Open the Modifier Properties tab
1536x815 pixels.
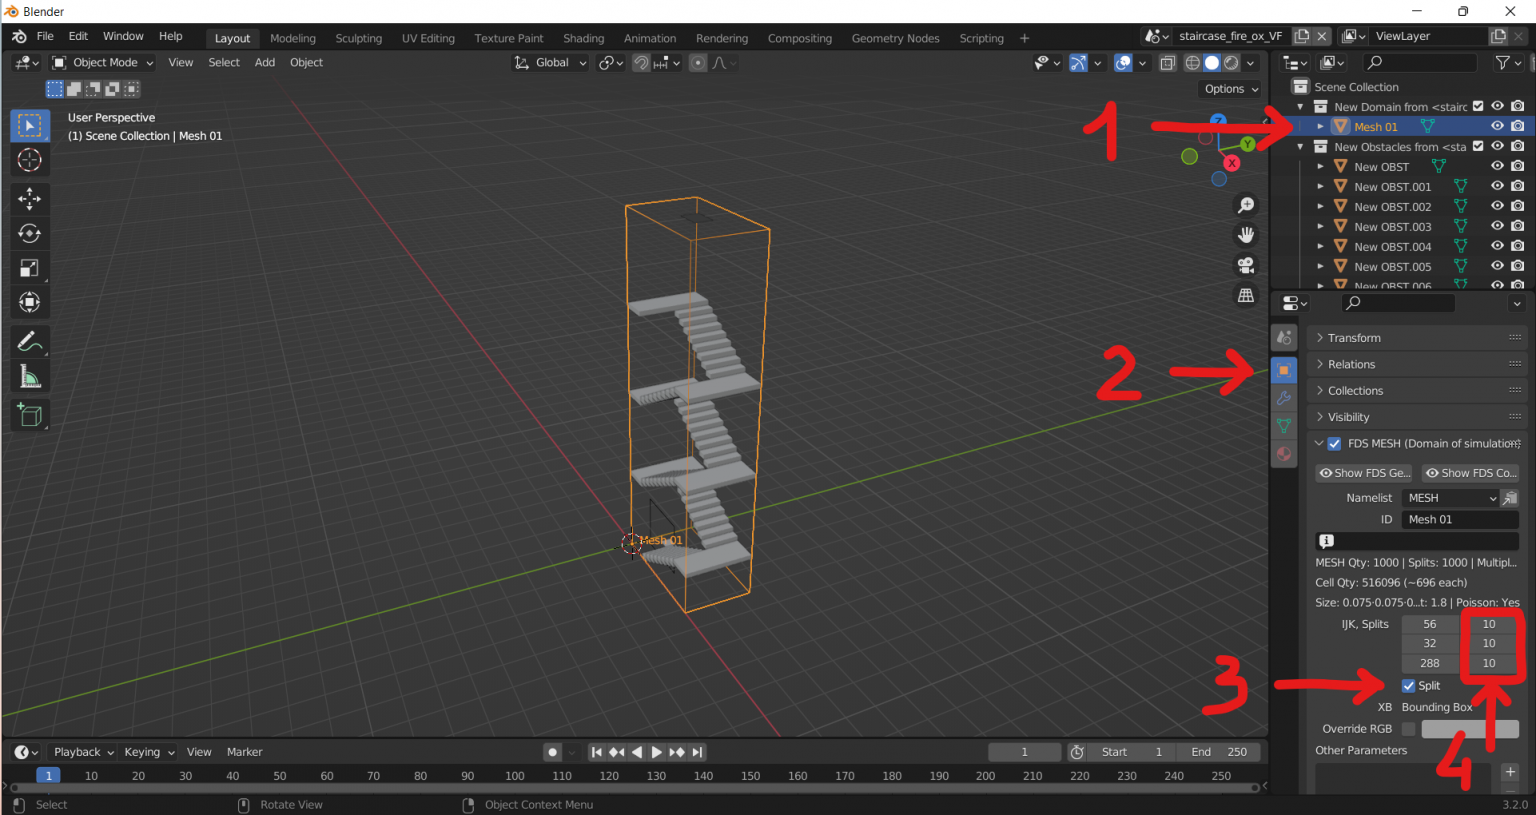click(x=1284, y=397)
